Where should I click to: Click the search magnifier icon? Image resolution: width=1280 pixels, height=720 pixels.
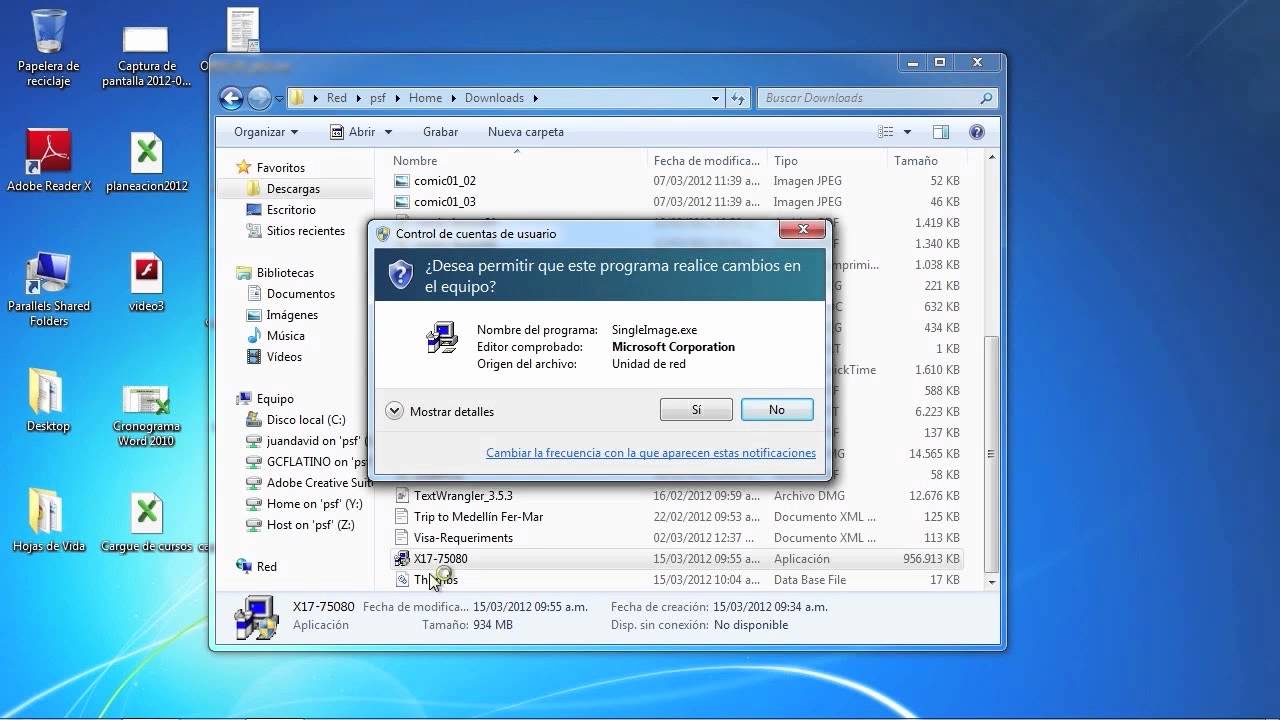(986, 98)
